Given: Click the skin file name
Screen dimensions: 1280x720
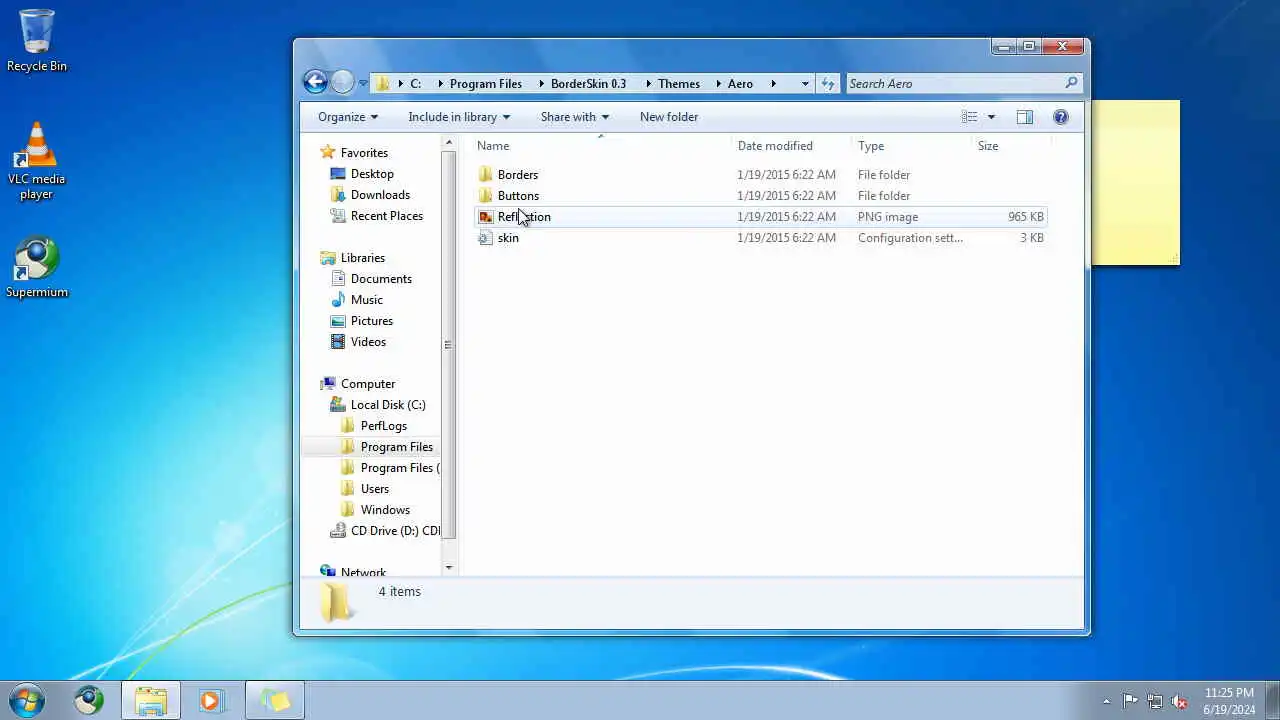Looking at the screenshot, I should [x=508, y=238].
